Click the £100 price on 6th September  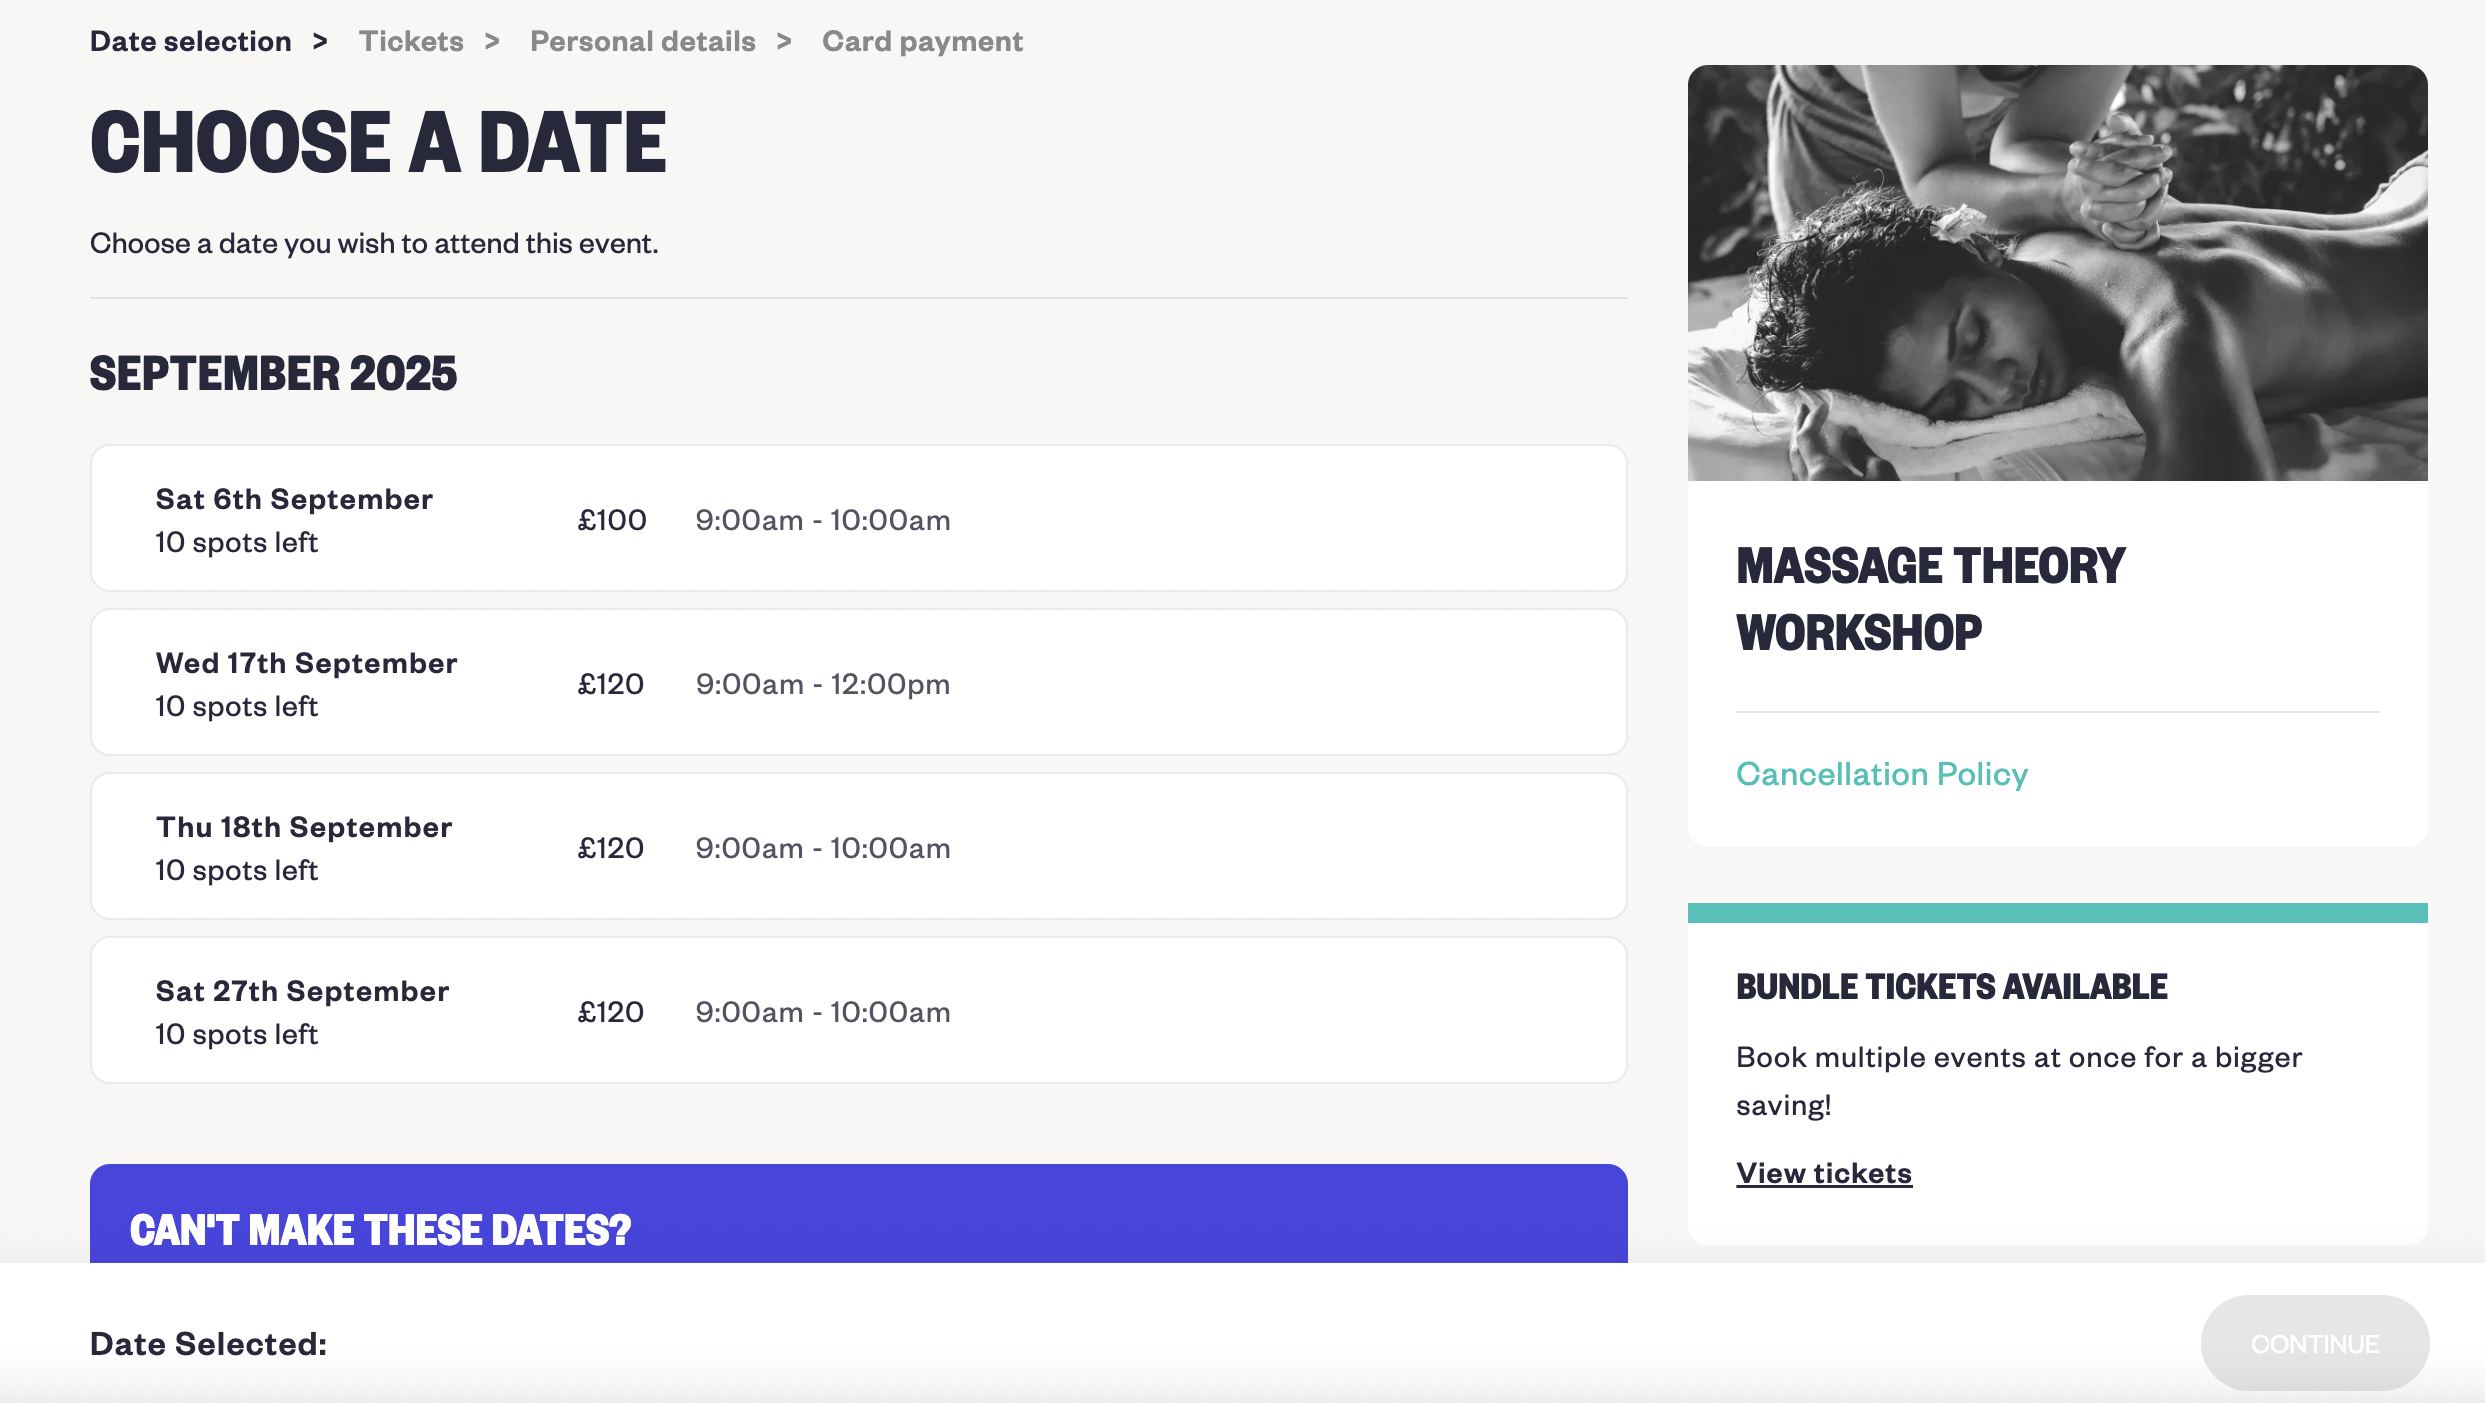[x=612, y=520]
